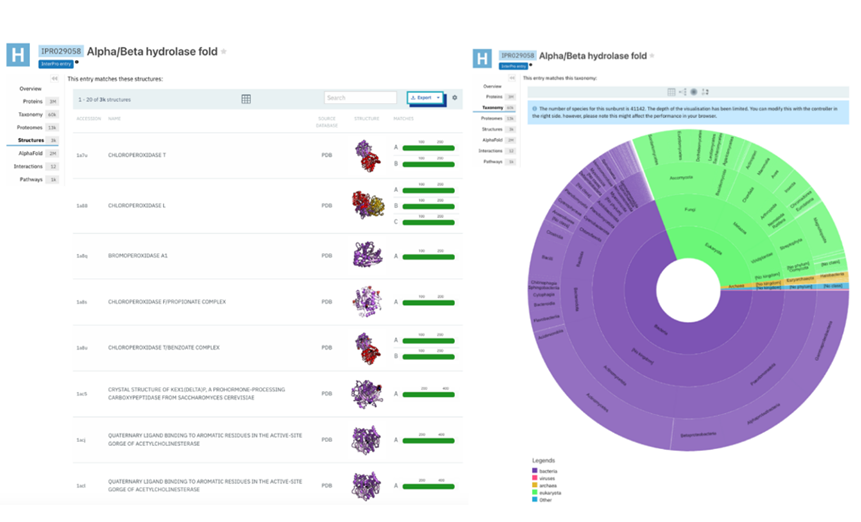The image size is (861, 522).
Task: Click the 1a88 chloroperoxidase L structure image
Action: click(x=367, y=206)
